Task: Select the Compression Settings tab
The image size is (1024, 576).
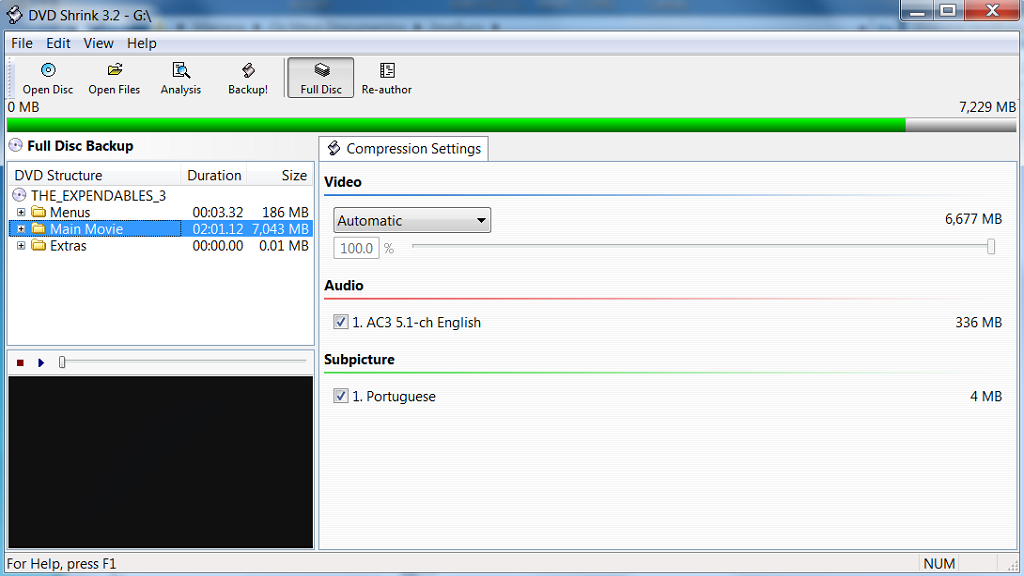Action: coord(404,148)
